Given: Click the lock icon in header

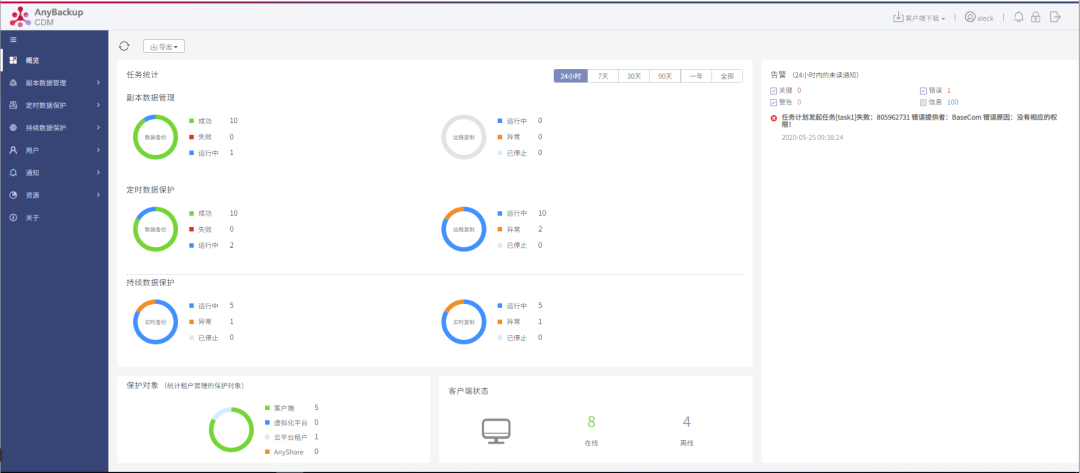Looking at the screenshot, I should pos(1035,17).
